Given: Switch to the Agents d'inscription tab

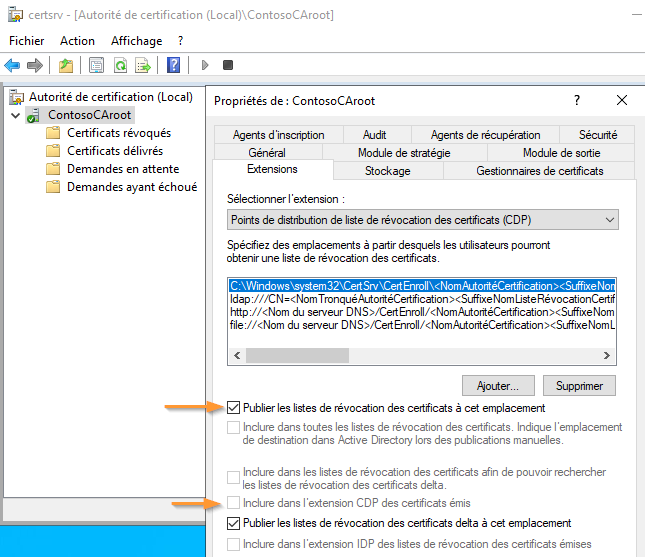Looking at the screenshot, I should [x=278, y=135].
